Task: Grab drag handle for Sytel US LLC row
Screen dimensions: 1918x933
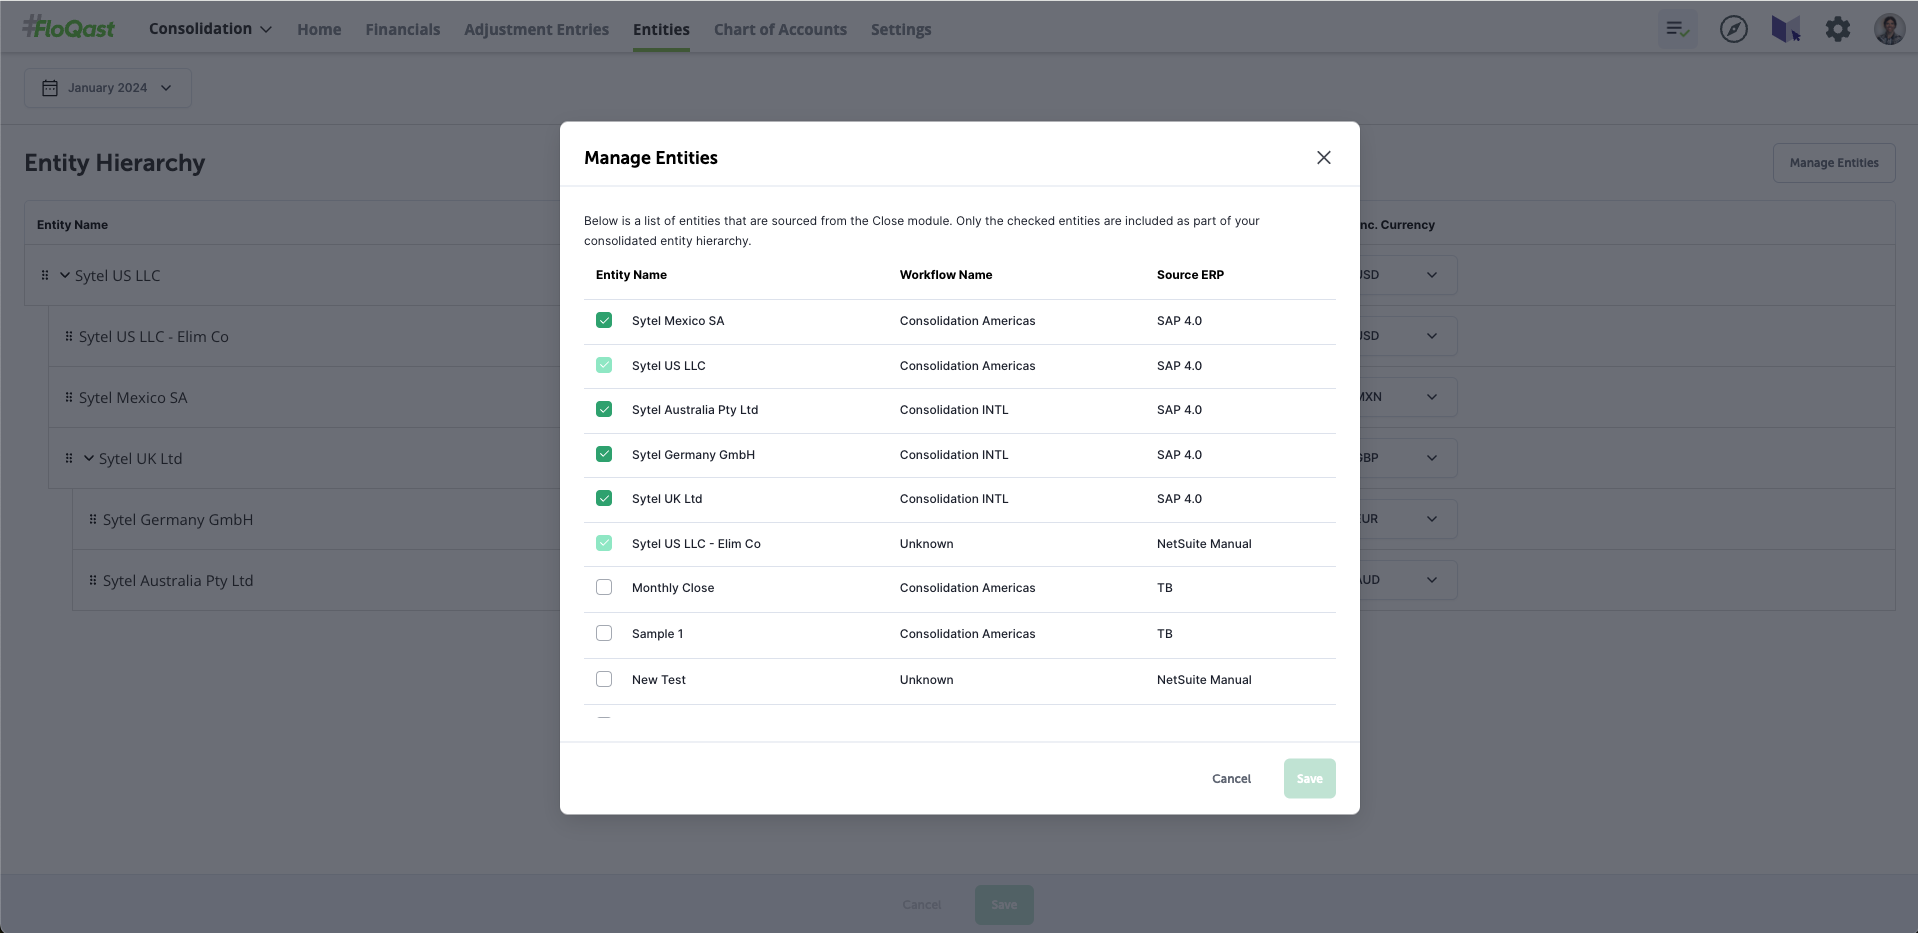Action: [x=45, y=275]
